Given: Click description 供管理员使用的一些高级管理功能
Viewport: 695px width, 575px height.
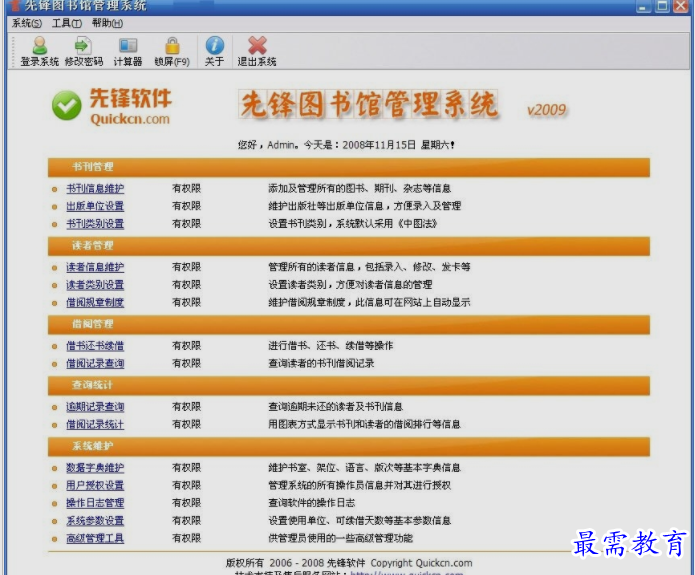Looking at the screenshot, I should (340, 538).
